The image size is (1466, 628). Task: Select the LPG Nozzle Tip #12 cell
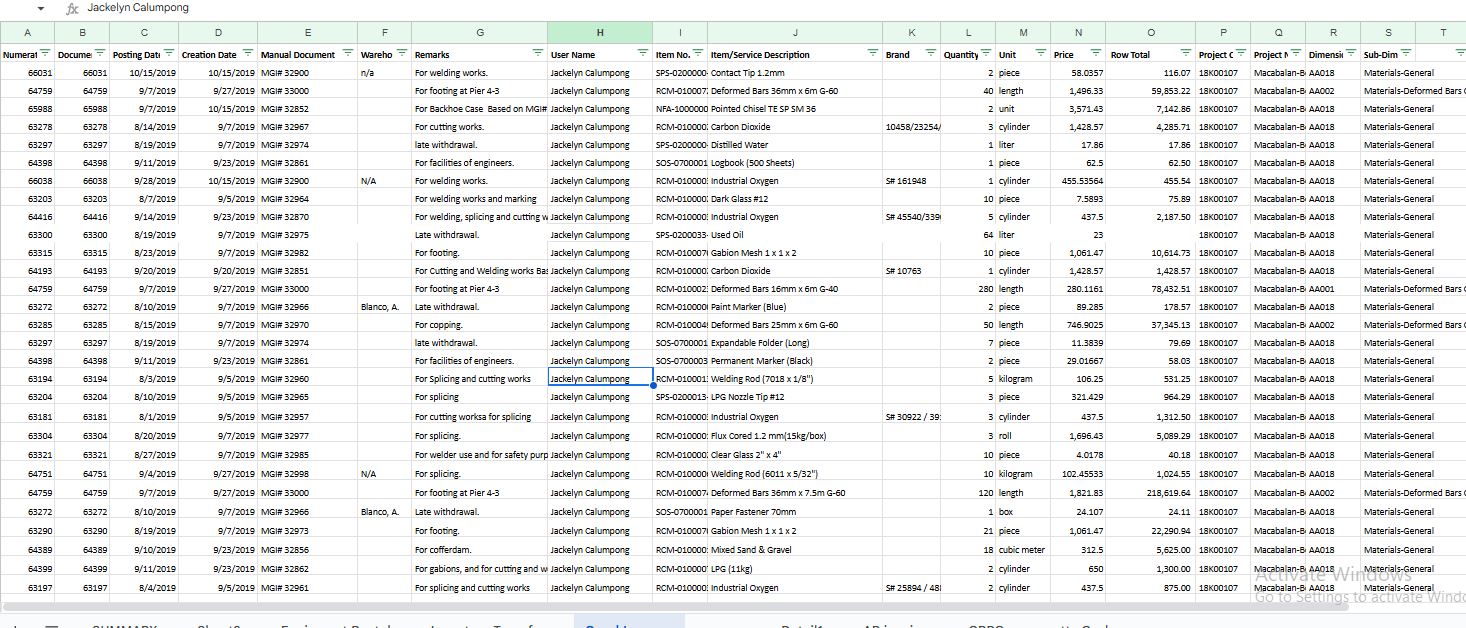point(795,397)
